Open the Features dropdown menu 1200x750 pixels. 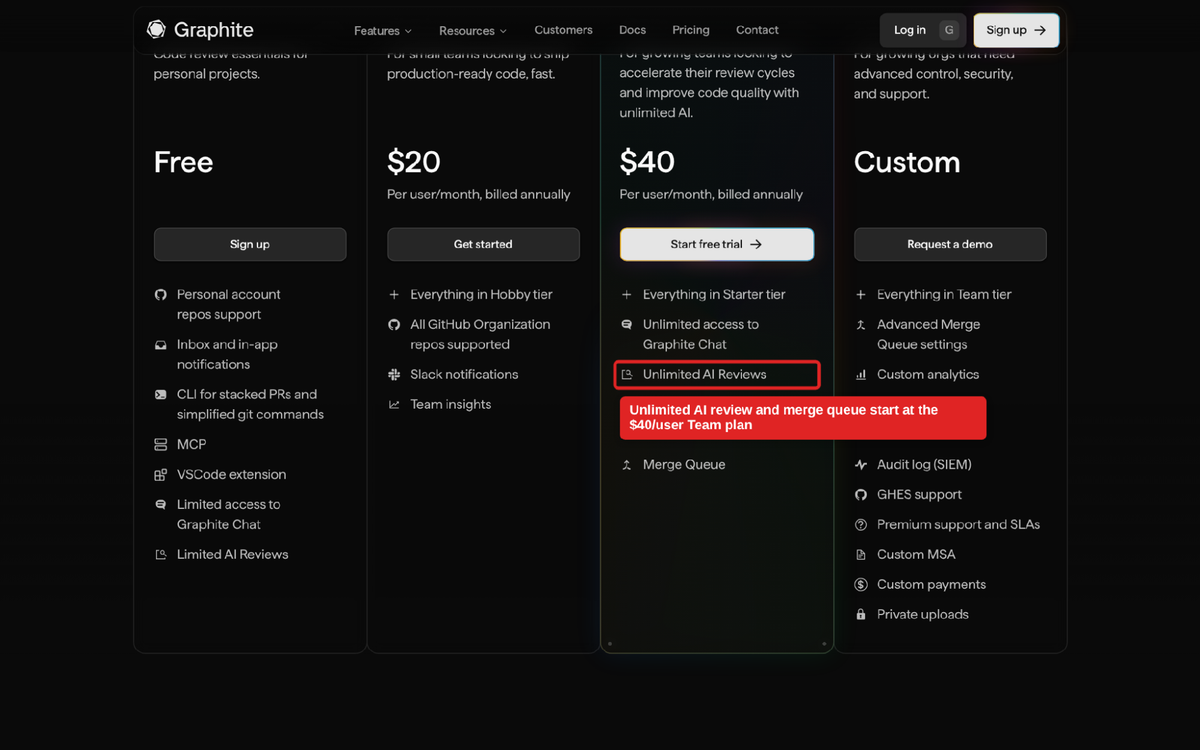[x=383, y=31]
